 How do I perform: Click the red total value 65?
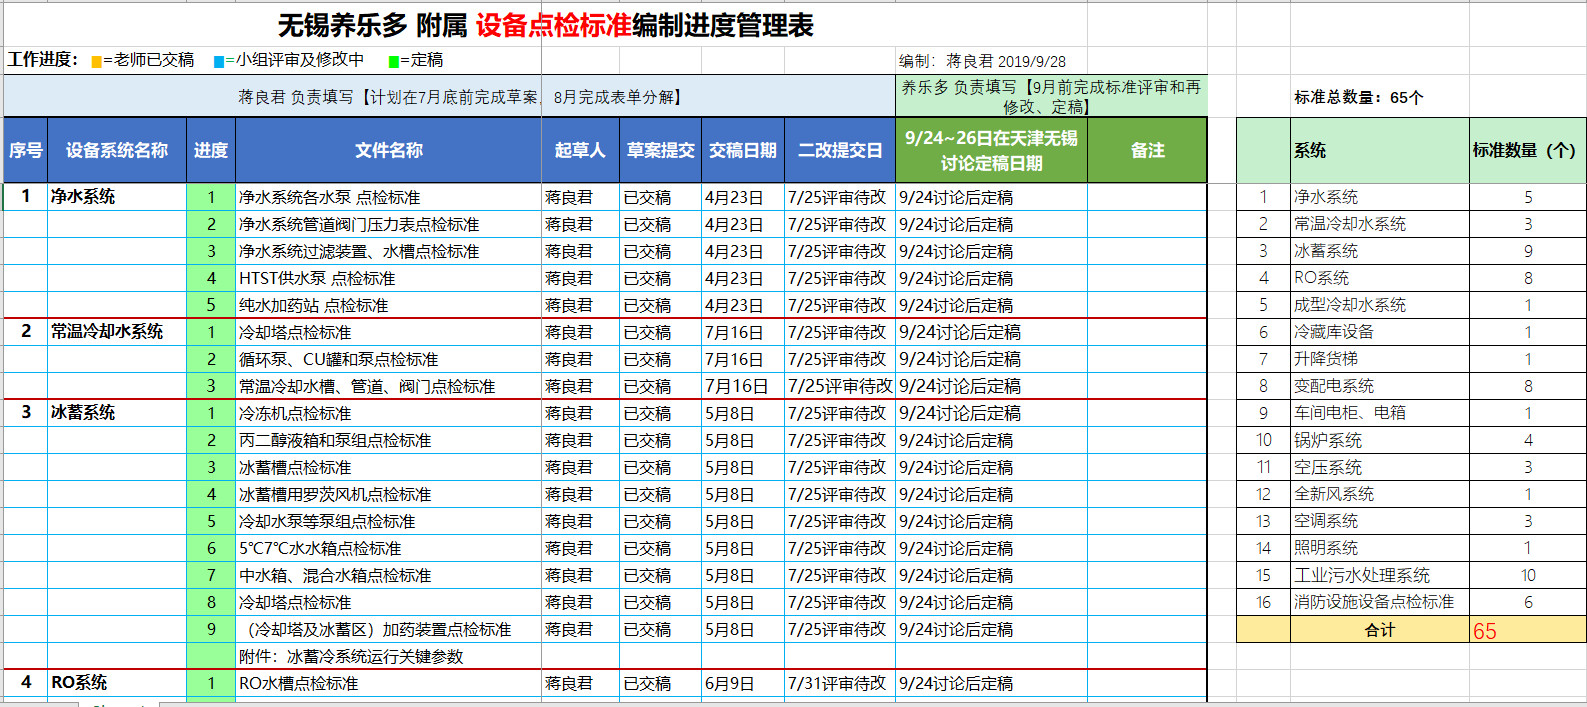point(1528,631)
